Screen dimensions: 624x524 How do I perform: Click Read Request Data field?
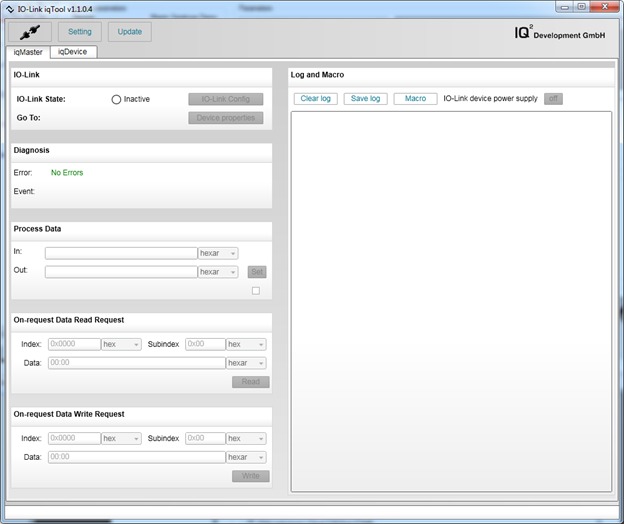(137, 363)
